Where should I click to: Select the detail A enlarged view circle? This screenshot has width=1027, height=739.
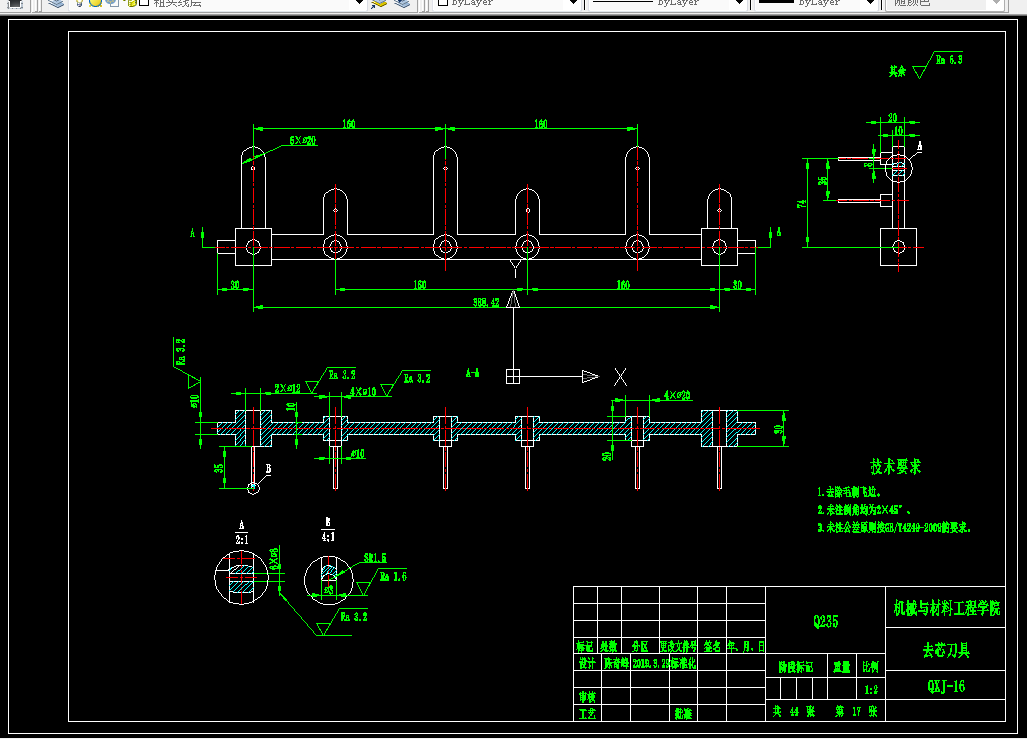click(x=242, y=577)
